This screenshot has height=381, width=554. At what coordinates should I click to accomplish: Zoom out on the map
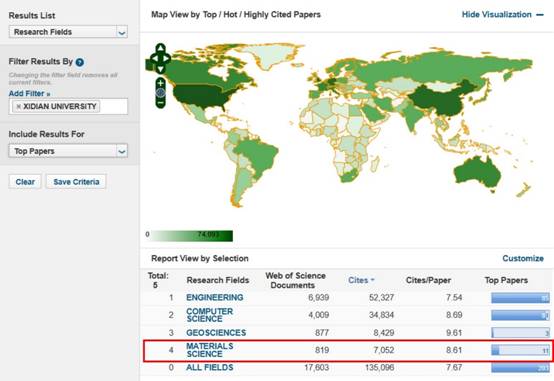click(x=160, y=102)
